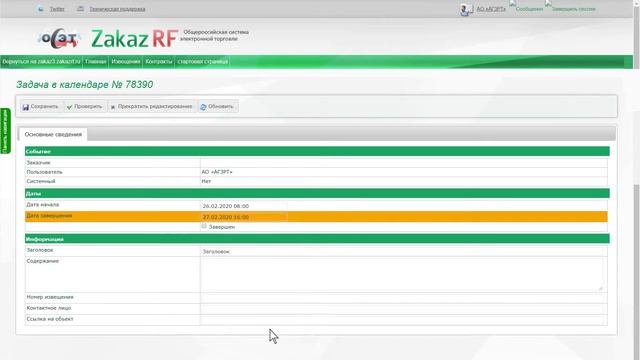Toggle the Завершен checkbox
640x360 pixels.
204,226
